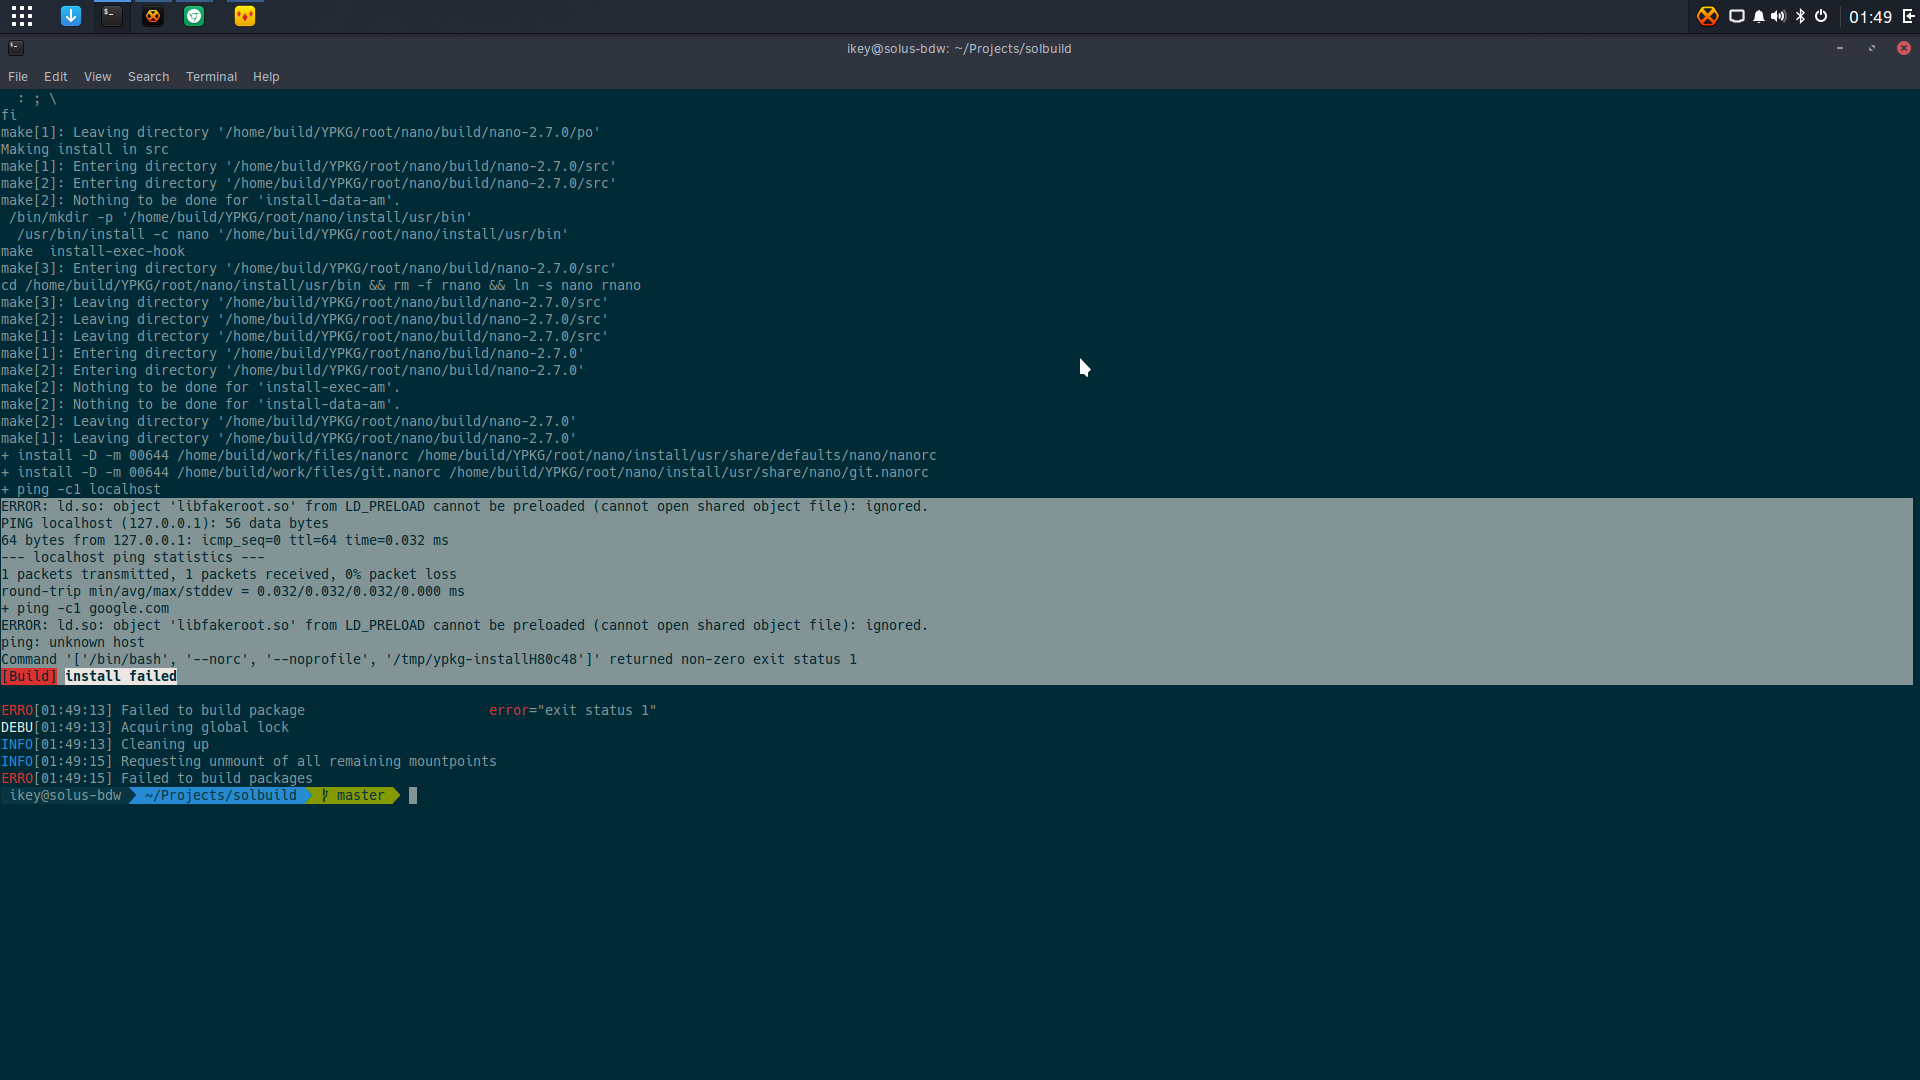Open the applications grid menu in the panel
1920x1080 pixels.
pyautogui.click(x=22, y=16)
